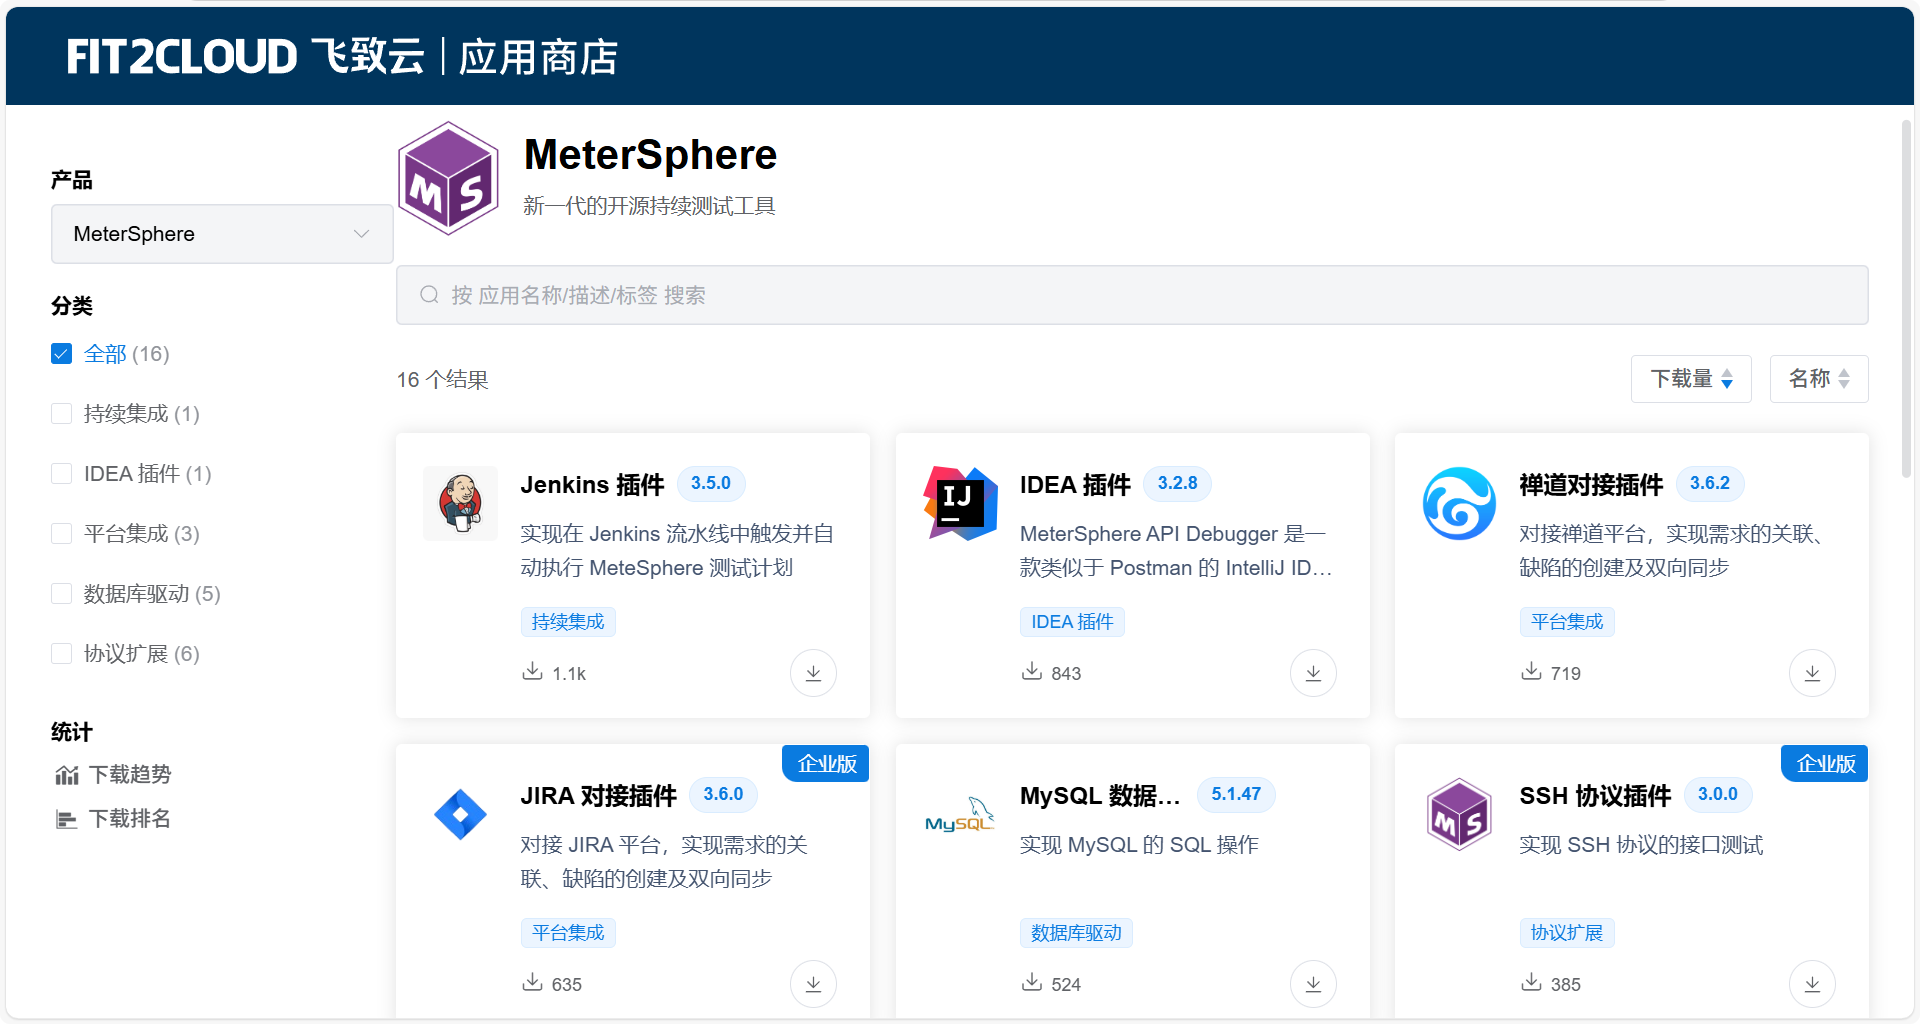Click the 下载排名 ranking icon
The width and height of the screenshot is (1920, 1024).
pos(67,819)
